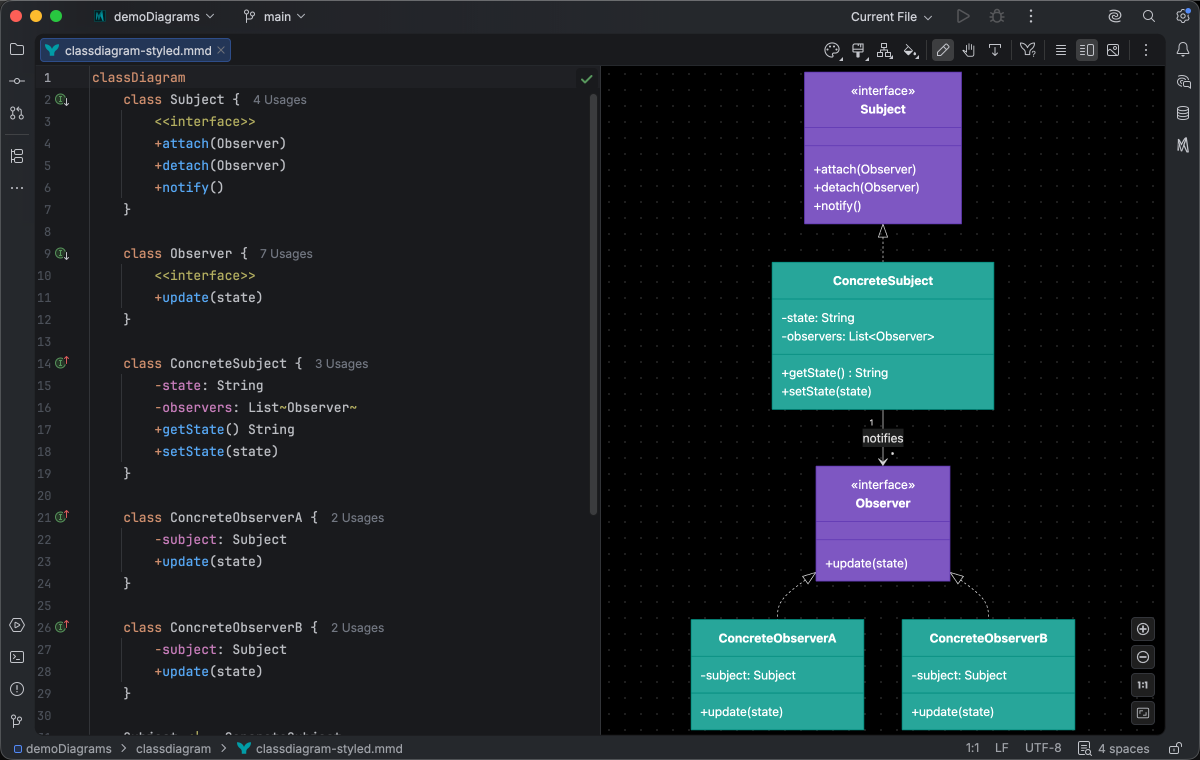Open the Git tool window

[x=16, y=721]
